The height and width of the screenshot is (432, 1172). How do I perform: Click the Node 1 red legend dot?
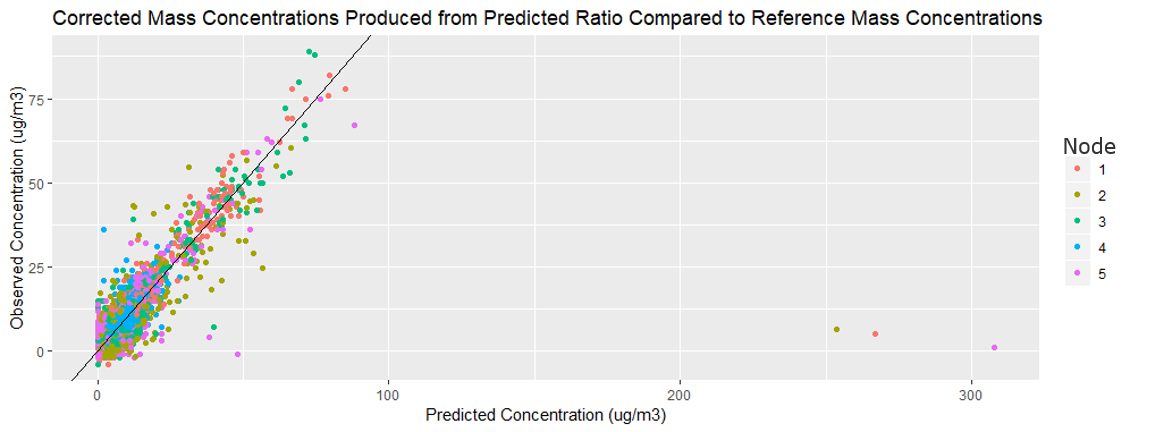point(1079,169)
